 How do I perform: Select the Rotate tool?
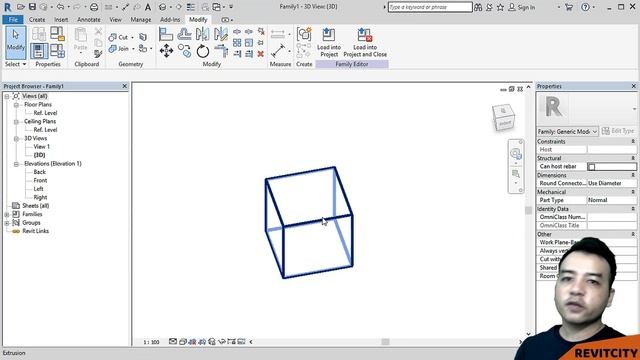202,51
